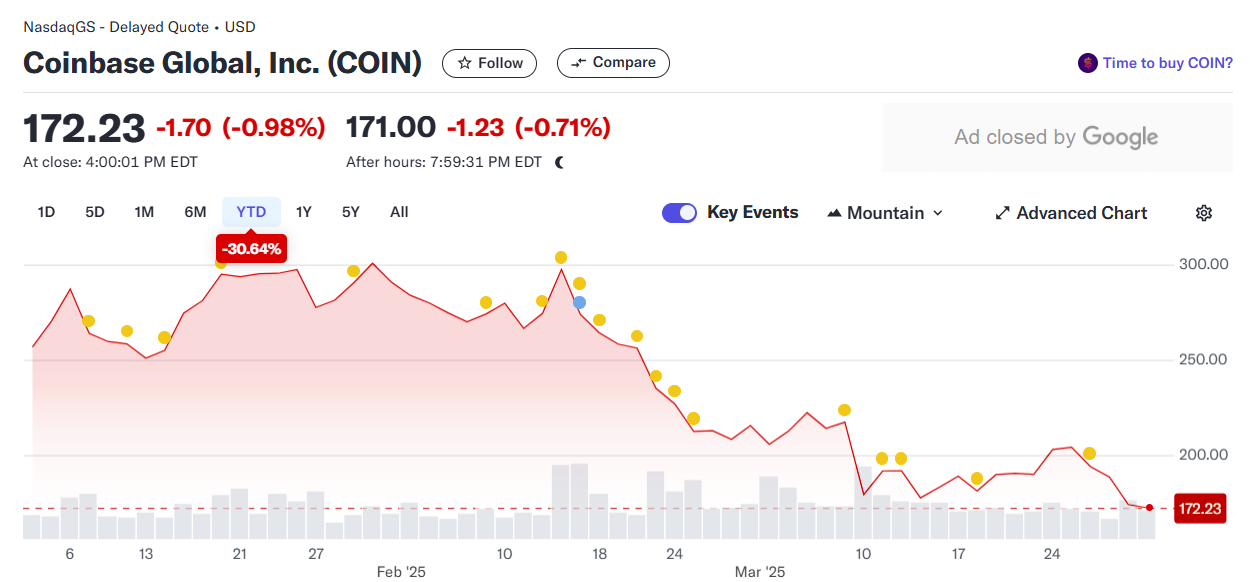
Task: Click the star icon in Follow button
Action: point(464,63)
